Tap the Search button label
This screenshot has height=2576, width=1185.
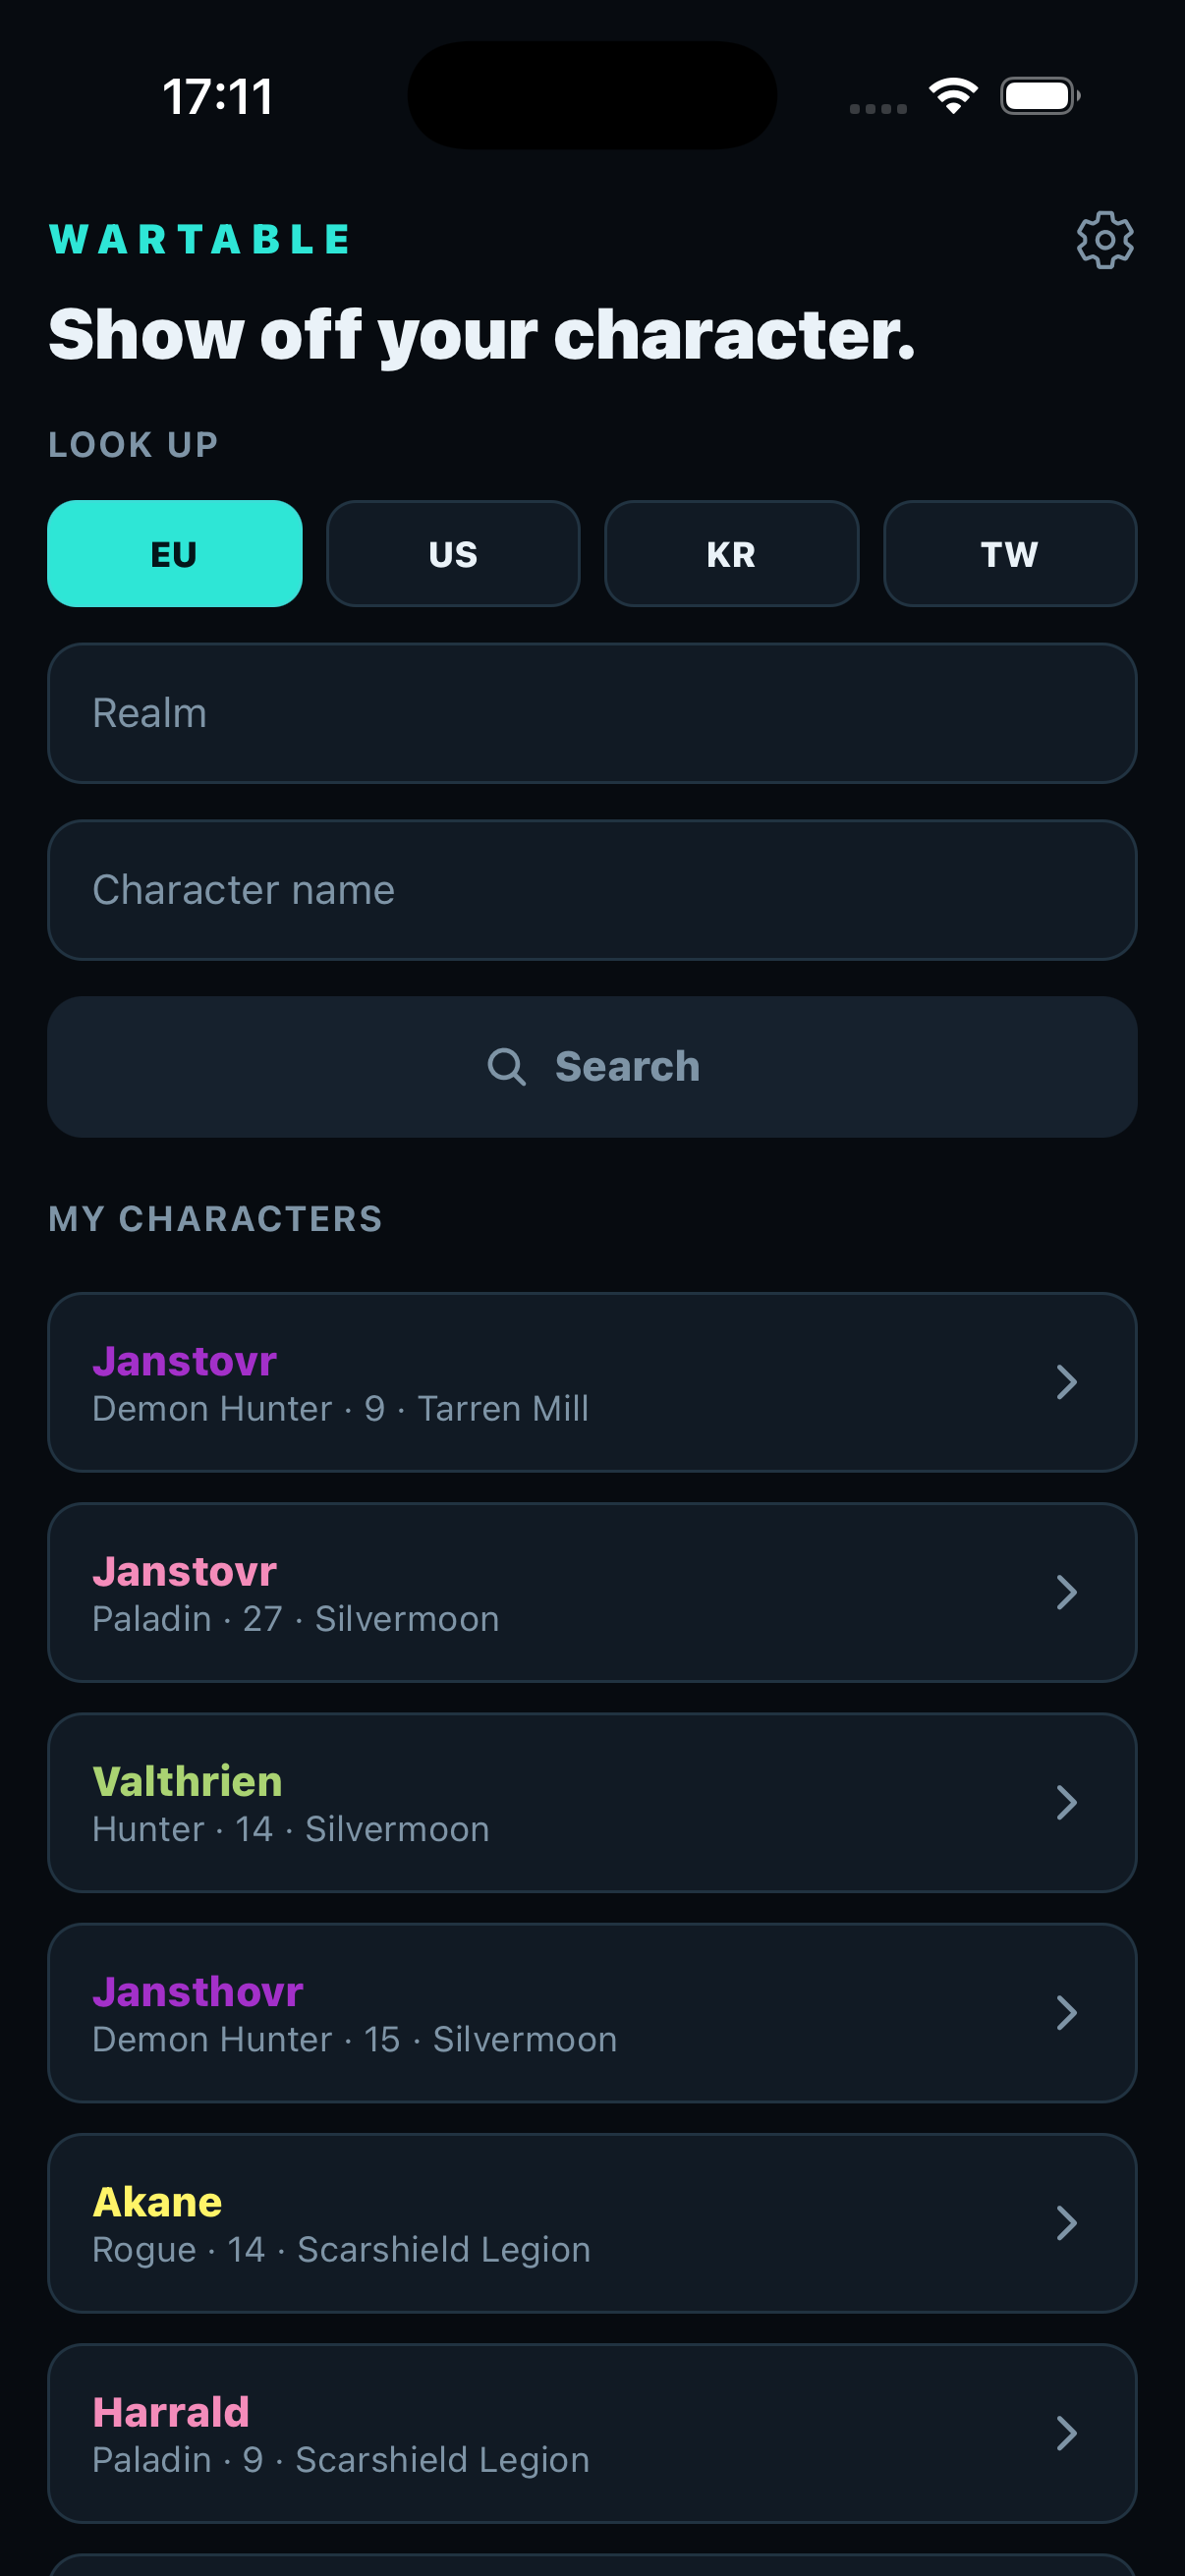(627, 1066)
